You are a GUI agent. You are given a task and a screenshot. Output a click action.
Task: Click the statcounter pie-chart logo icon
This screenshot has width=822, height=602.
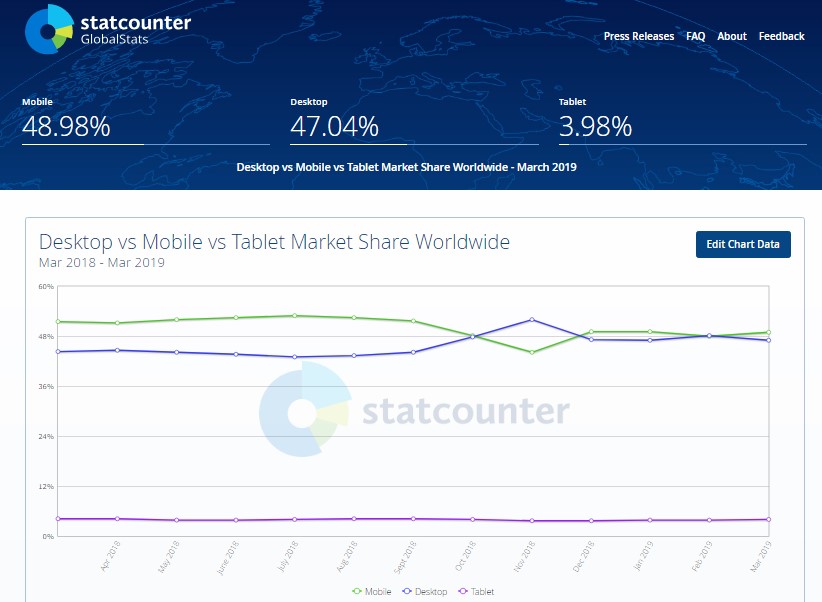(x=49, y=29)
